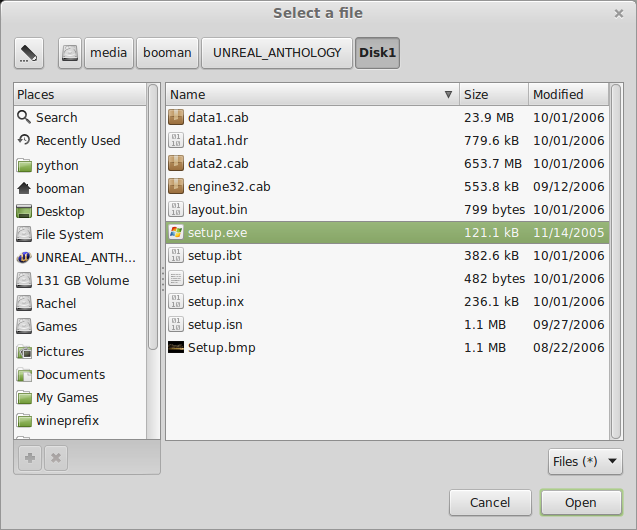Viewport: 637px width, 530px height.
Task: Click the UNREAL_ANTH... disc icon
Action: [x=24, y=257]
